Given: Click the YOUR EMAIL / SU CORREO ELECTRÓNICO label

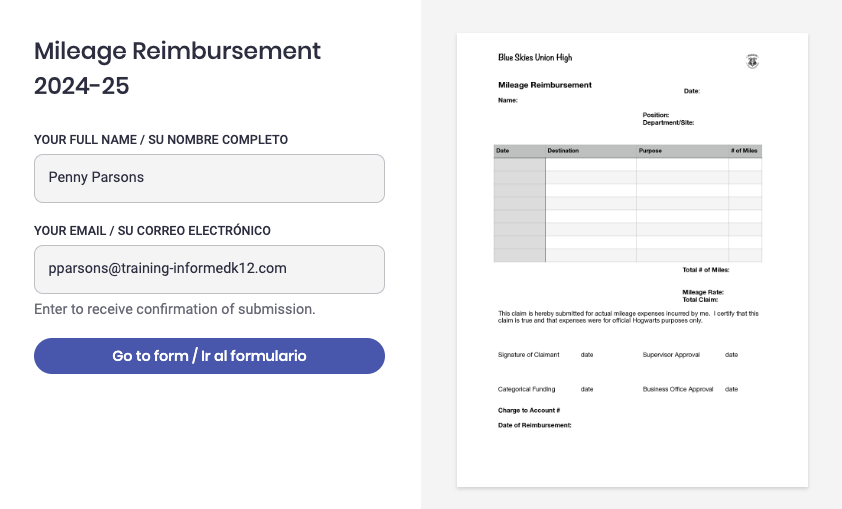Looking at the screenshot, I should (x=153, y=231).
